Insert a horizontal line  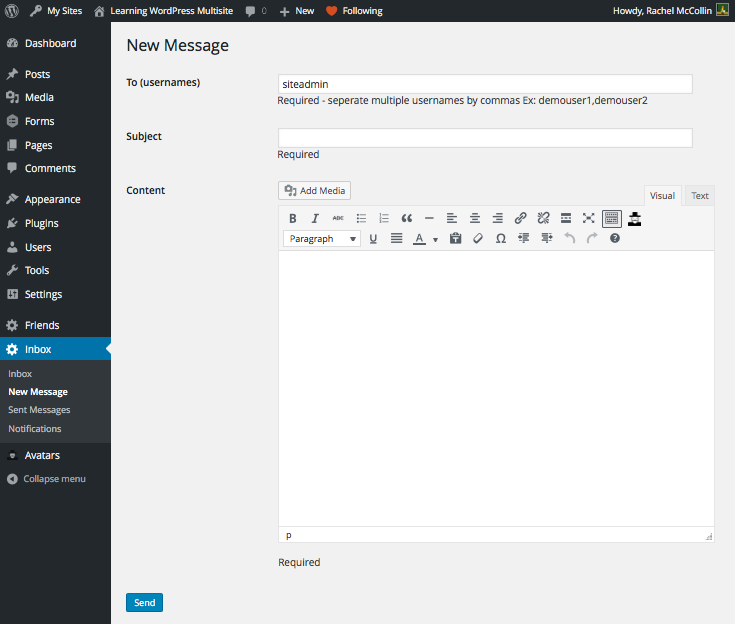click(429, 218)
